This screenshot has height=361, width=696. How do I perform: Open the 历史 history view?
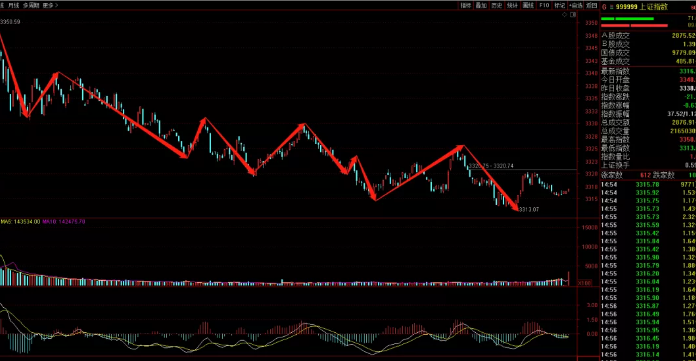(x=497, y=5)
